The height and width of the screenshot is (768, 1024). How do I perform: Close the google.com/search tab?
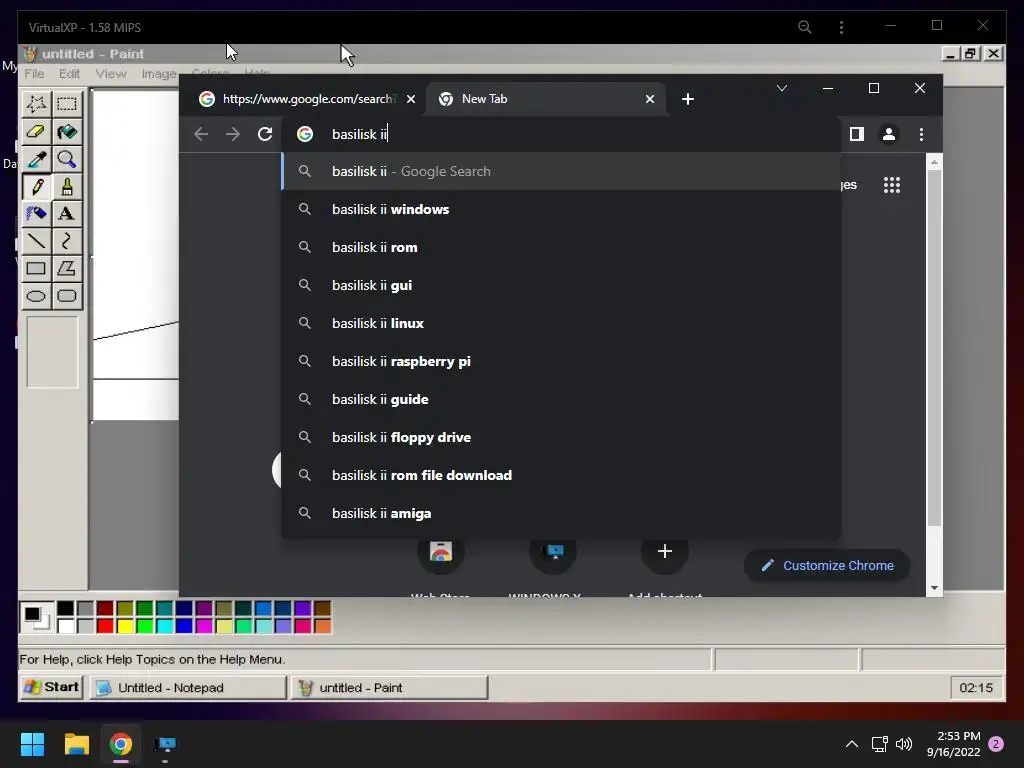[x=411, y=99]
